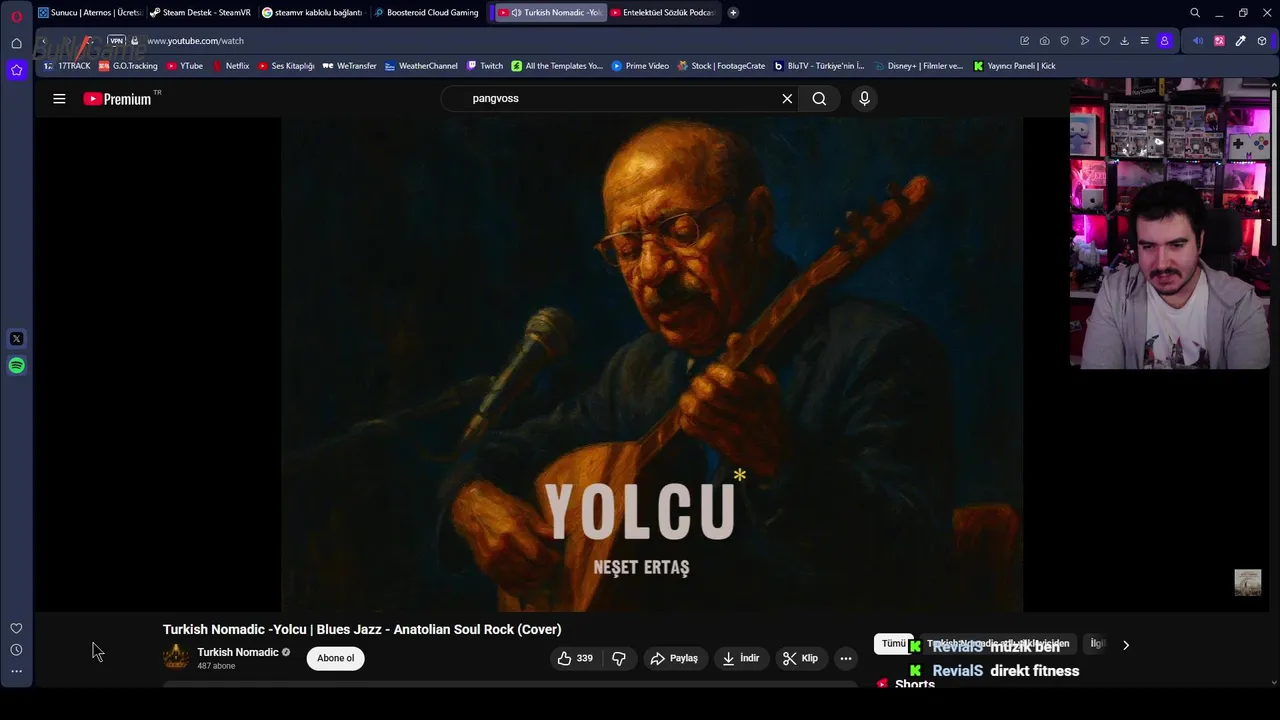The image size is (1280, 720).
Task: Open G.O.Tracking bookmark
Action: pyautogui.click(x=128, y=66)
